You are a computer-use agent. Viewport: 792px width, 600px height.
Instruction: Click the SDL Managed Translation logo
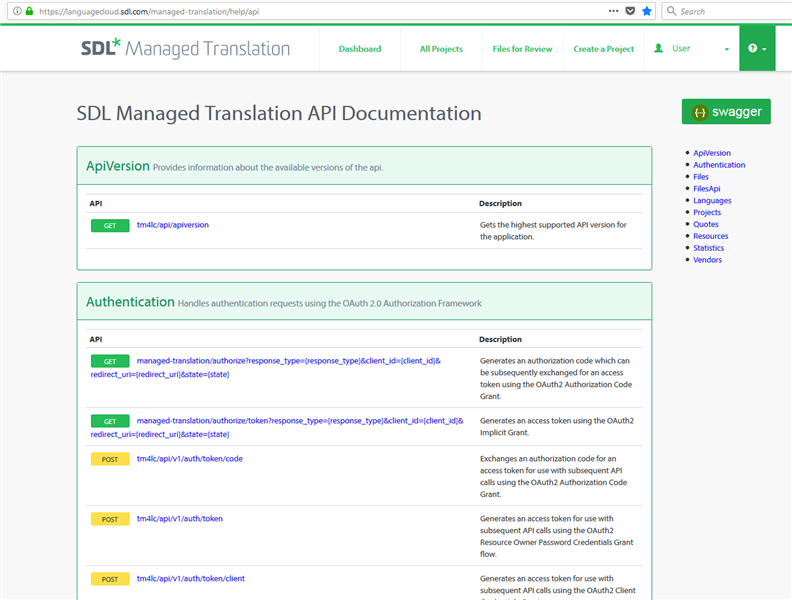click(185, 48)
